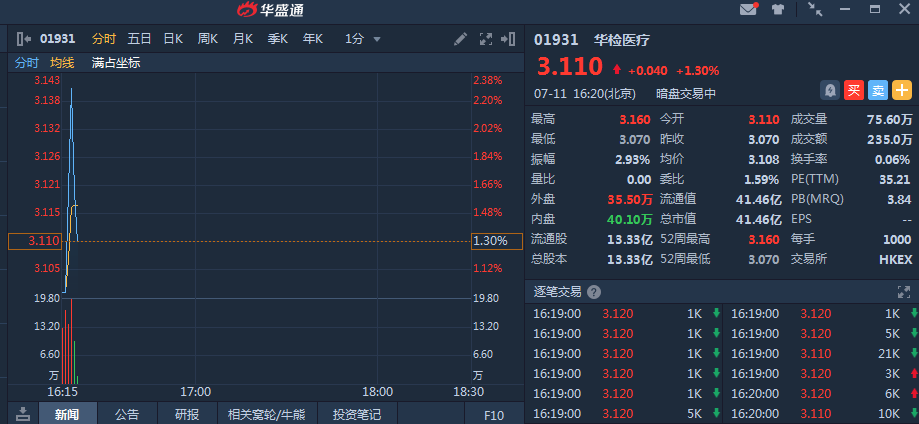The height and width of the screenshot is (424, 919).
Task: Click the shrink window arrows icon
Action: coord(815,9)
